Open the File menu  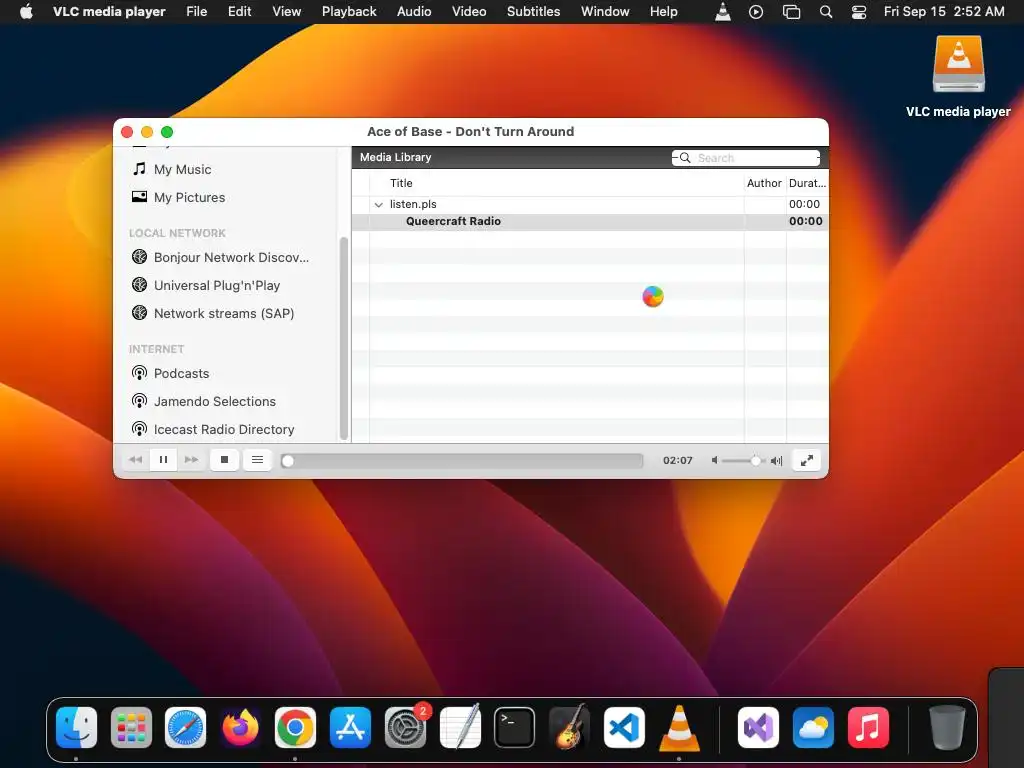point(197,11)
